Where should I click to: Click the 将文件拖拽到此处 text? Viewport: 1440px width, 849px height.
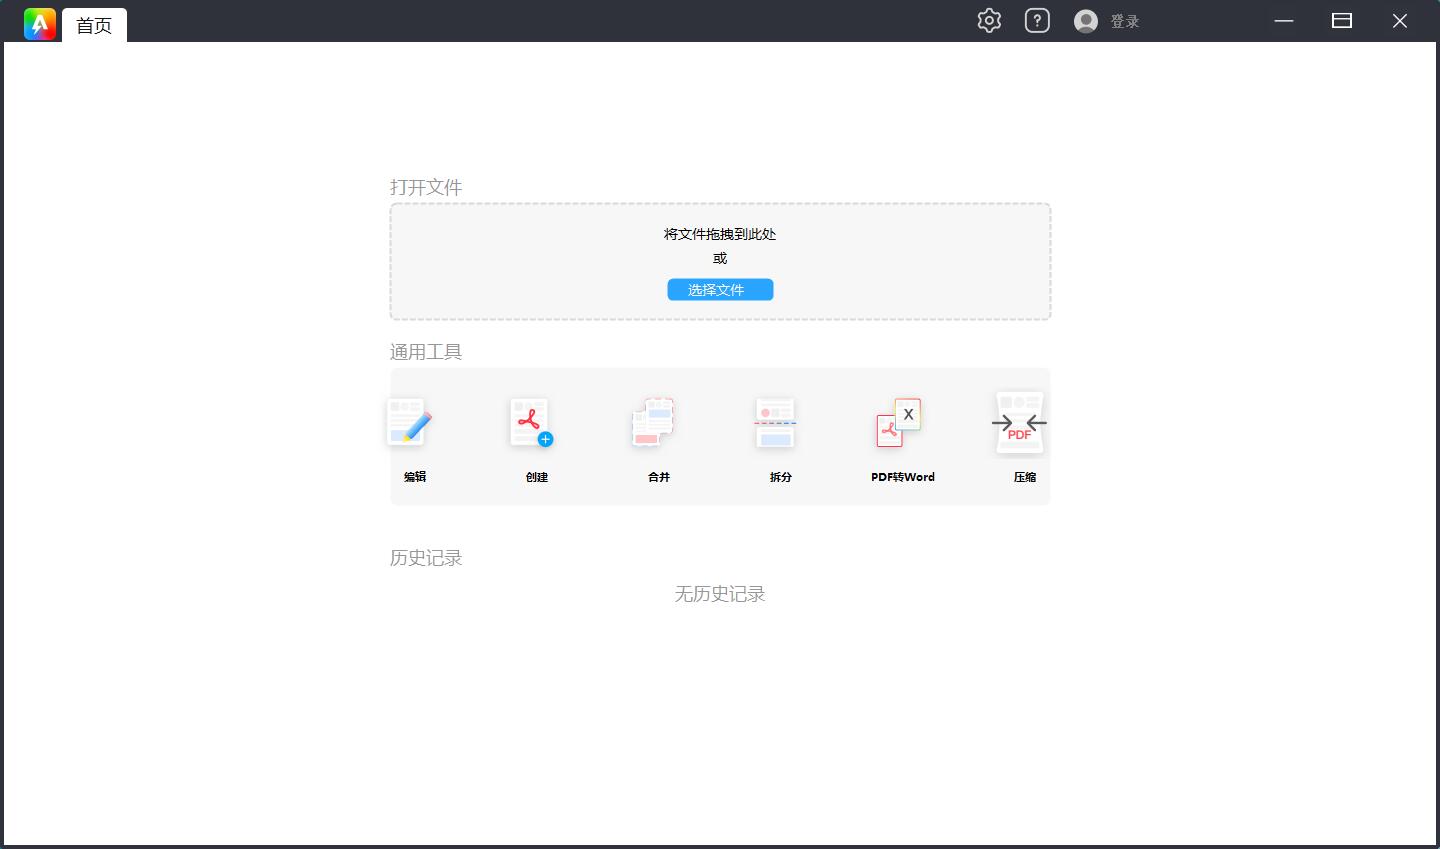pos(720,234)
